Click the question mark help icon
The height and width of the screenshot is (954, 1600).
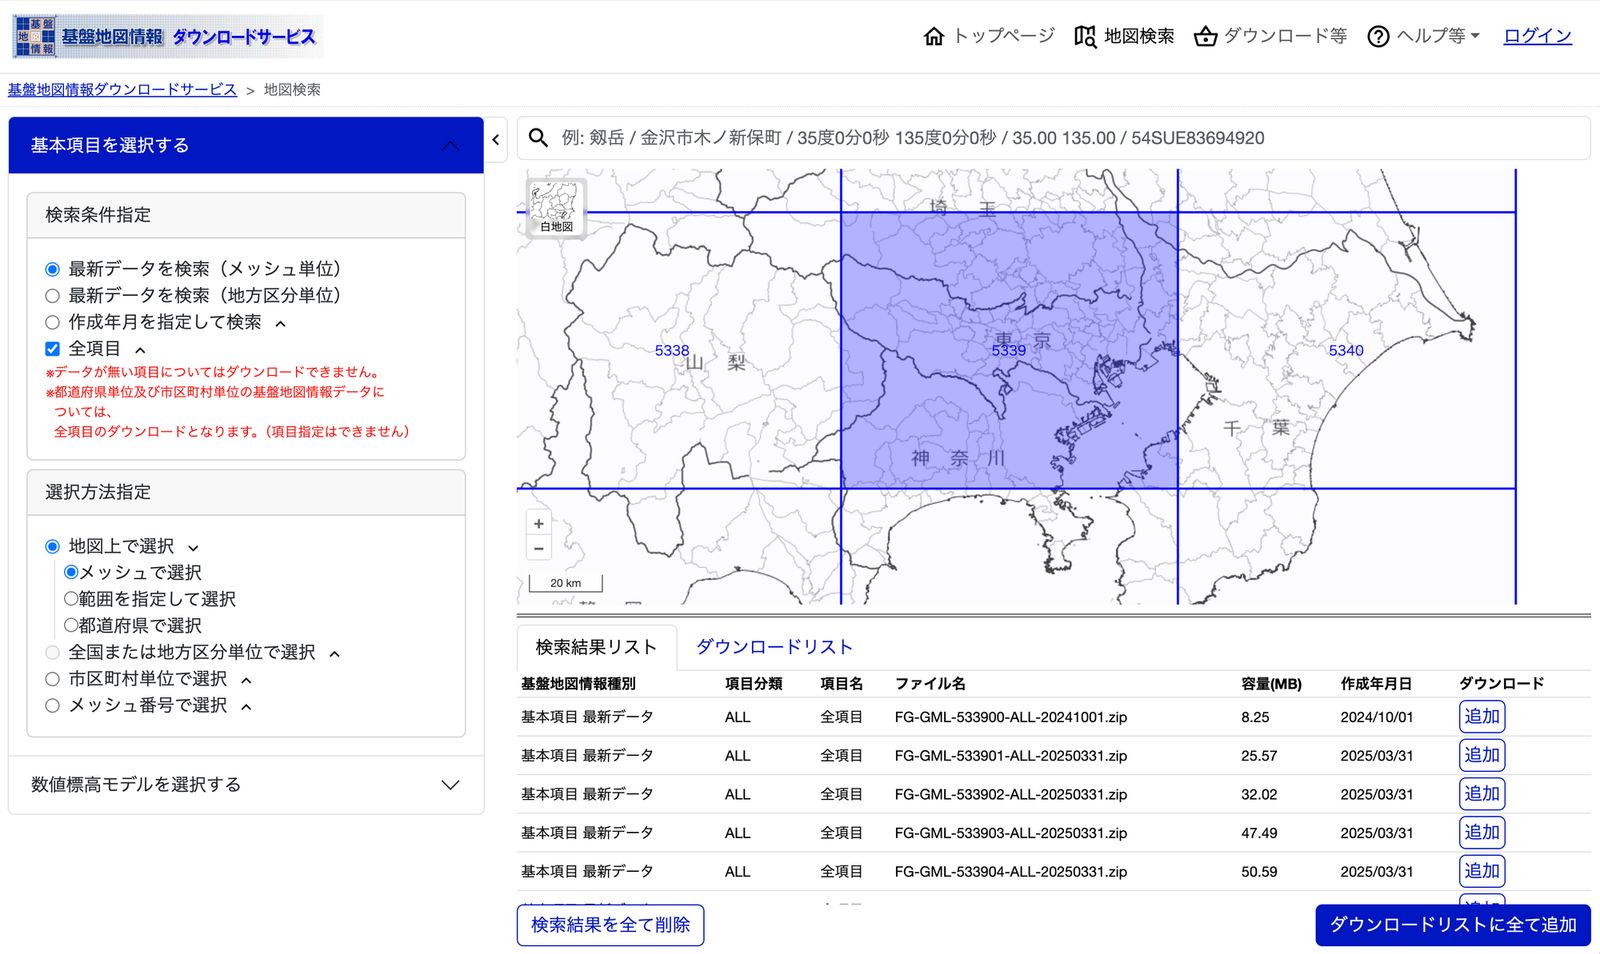coord(1378,36)
